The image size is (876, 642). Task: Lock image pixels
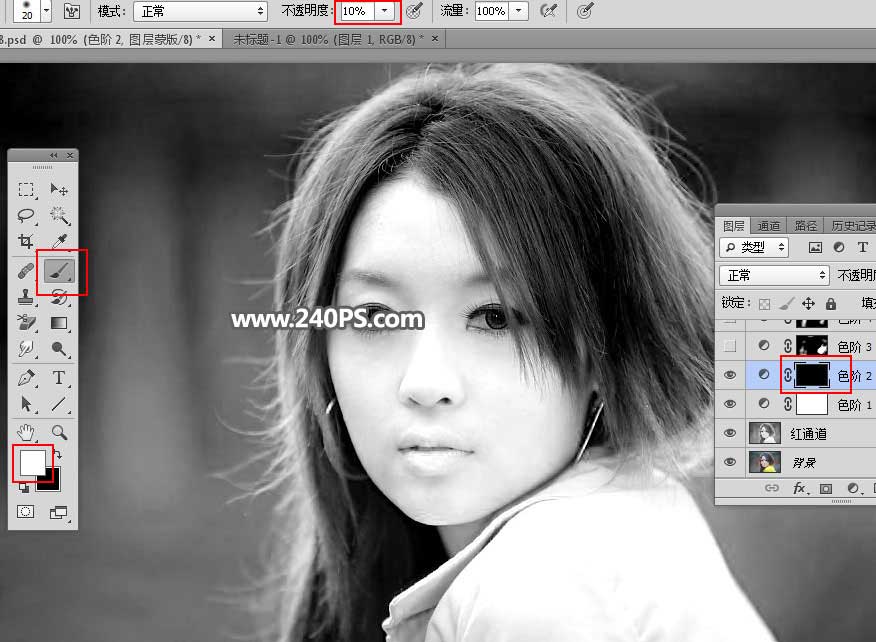[x=786, y=303]
